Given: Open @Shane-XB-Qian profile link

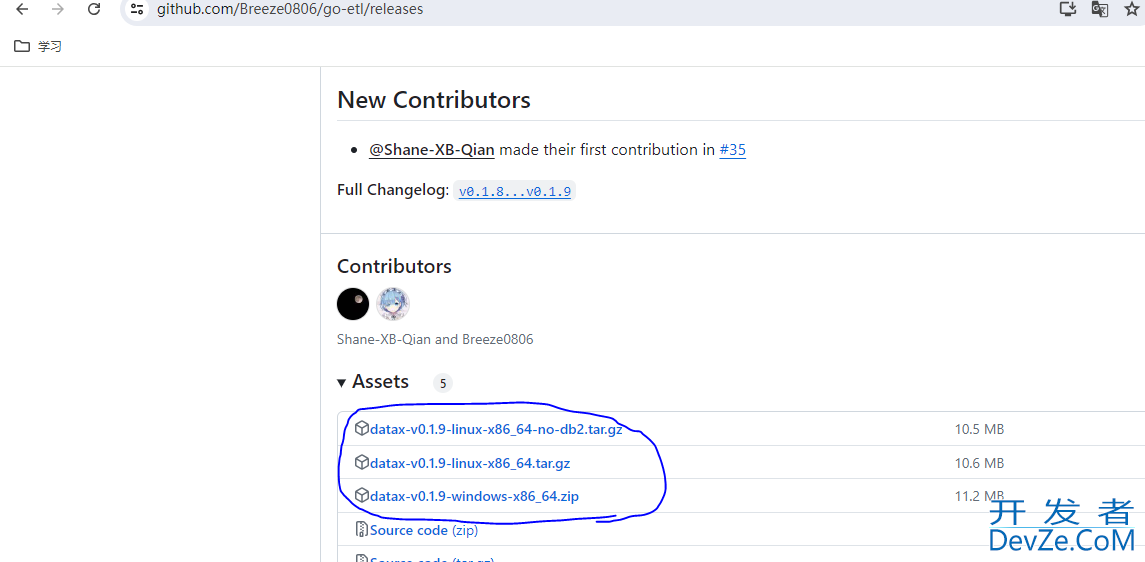Looking at the screenshot, I should tap(432, 150).
